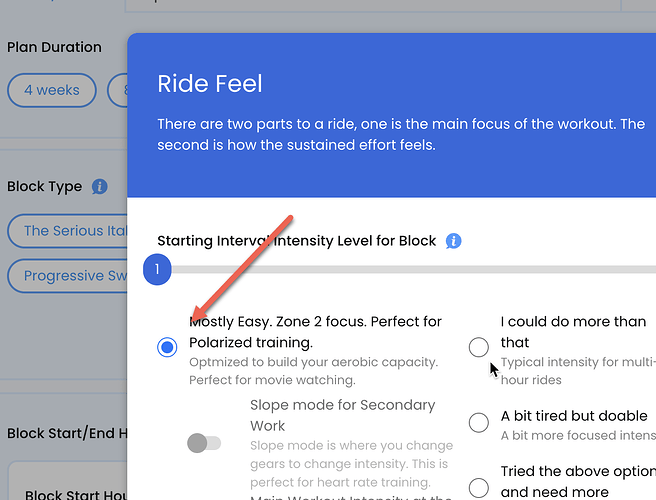Click 'Slope mode for Secondary Work' label

(343, 415)
